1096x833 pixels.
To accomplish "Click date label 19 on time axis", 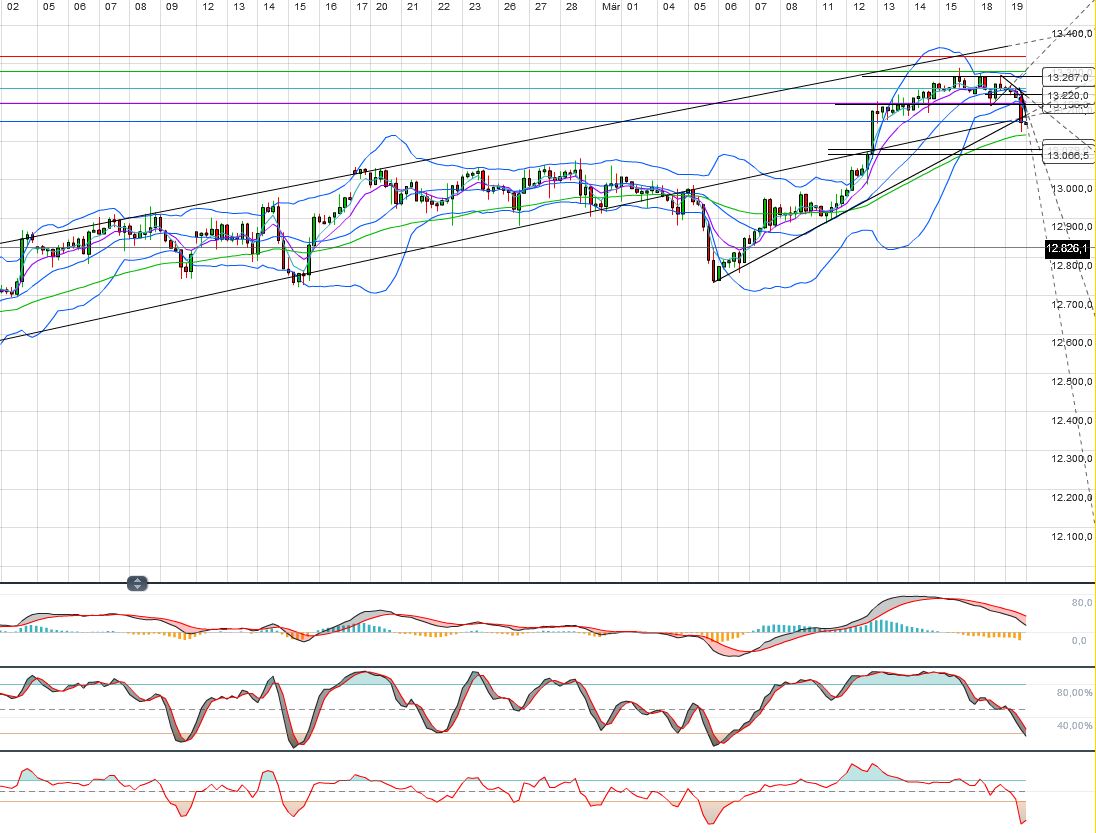I will point(1017,6).
